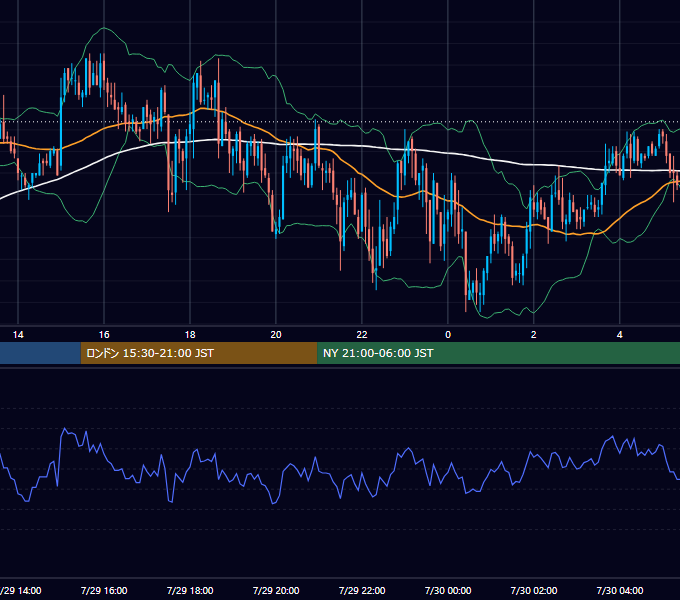The image size is (680, 600).
Task: Click the 7/29 22:00 date label
Action: pos(362,590)
